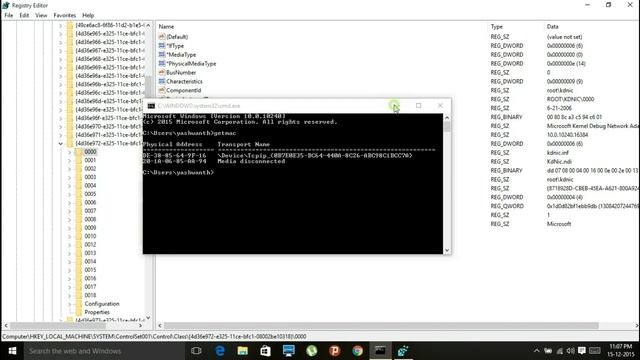
Task: Open the Windows Start menu
Action: click(12, 351)
